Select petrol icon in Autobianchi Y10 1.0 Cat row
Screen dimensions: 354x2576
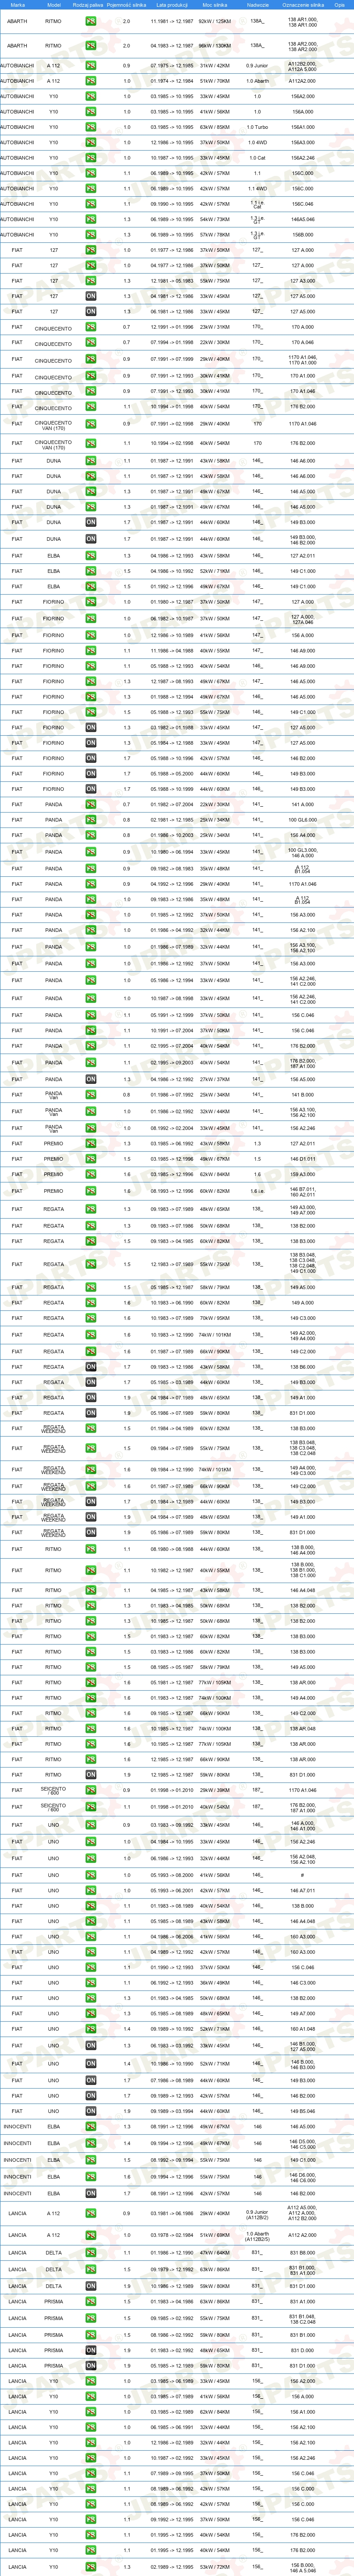91,158
